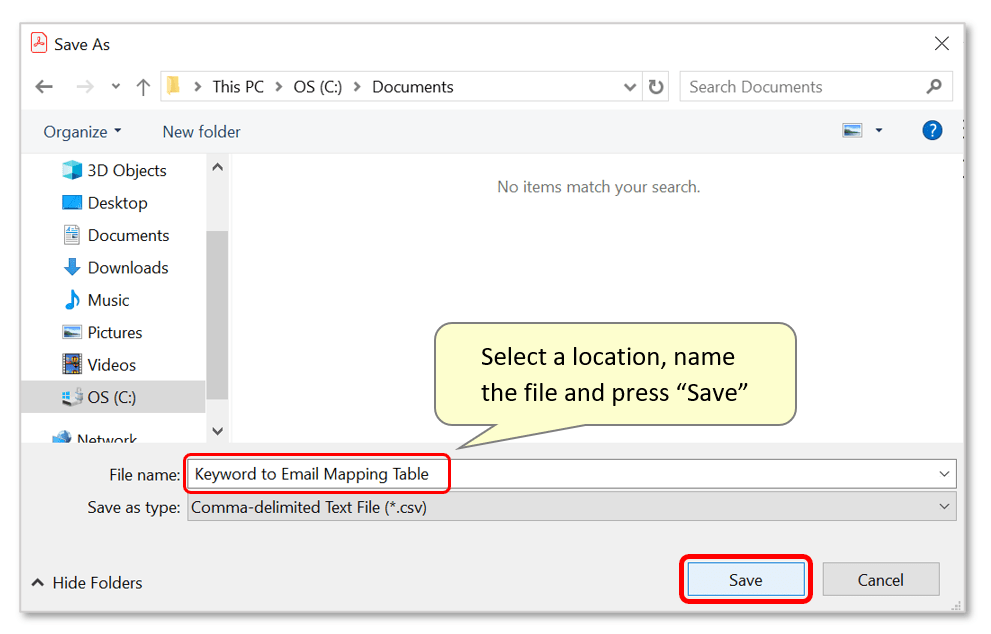Open the help question mark

point(932,131)
